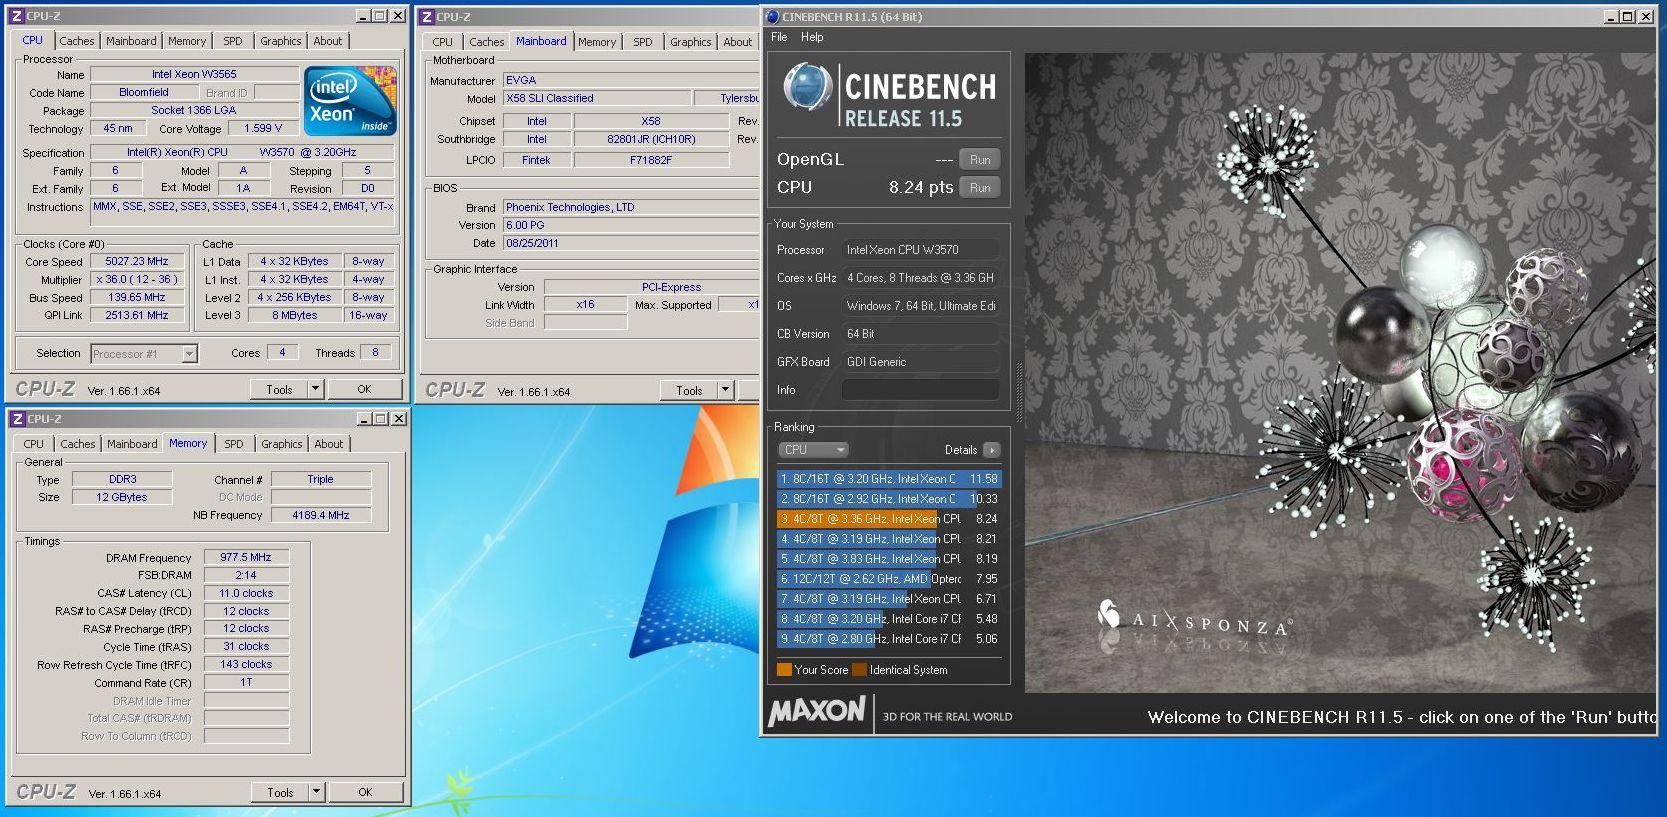
Task: Switch to Memory tab in the Mainboard window
Action: [x=597, y=42]
